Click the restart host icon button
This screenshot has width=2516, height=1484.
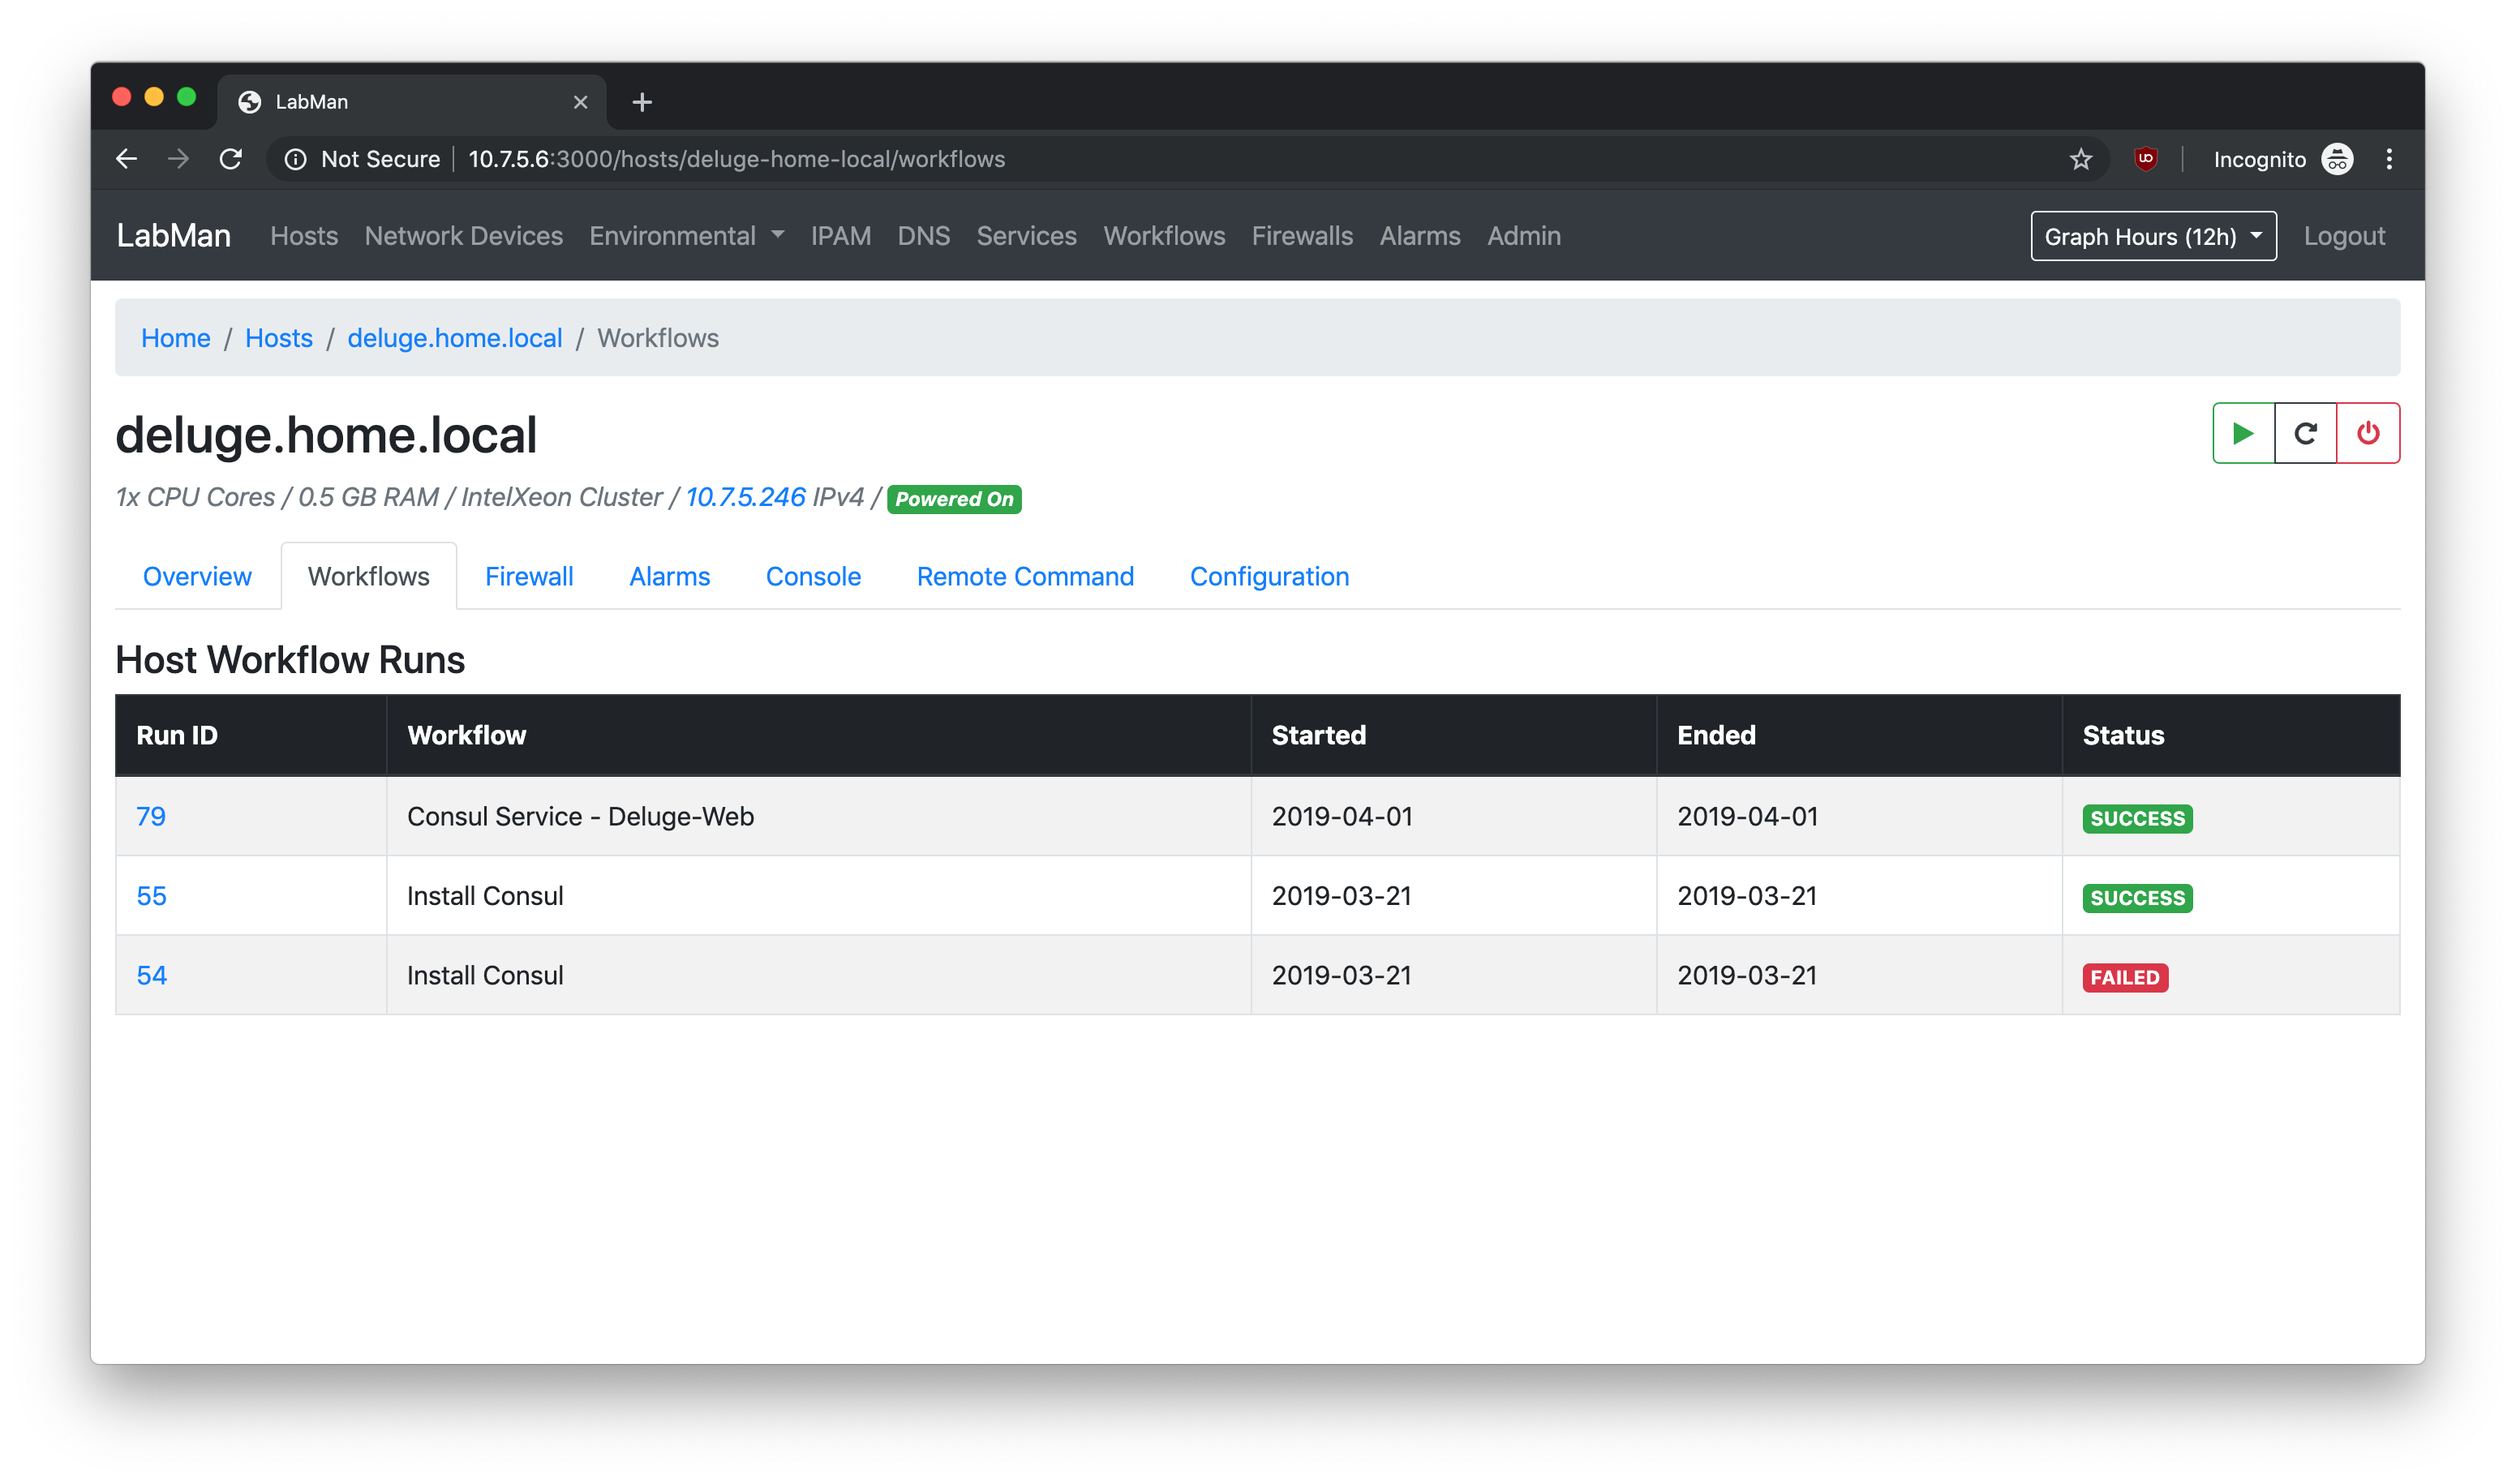(x=2305, y=433)
